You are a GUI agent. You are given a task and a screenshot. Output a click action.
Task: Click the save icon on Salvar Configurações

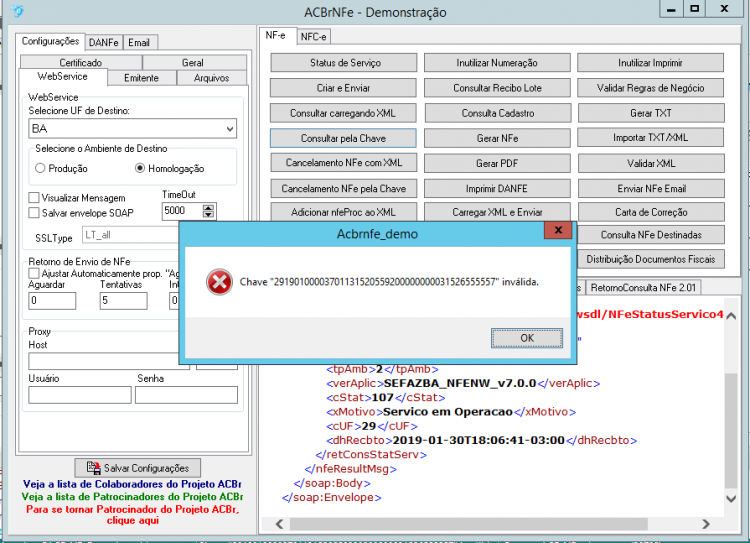pos(94,467)
